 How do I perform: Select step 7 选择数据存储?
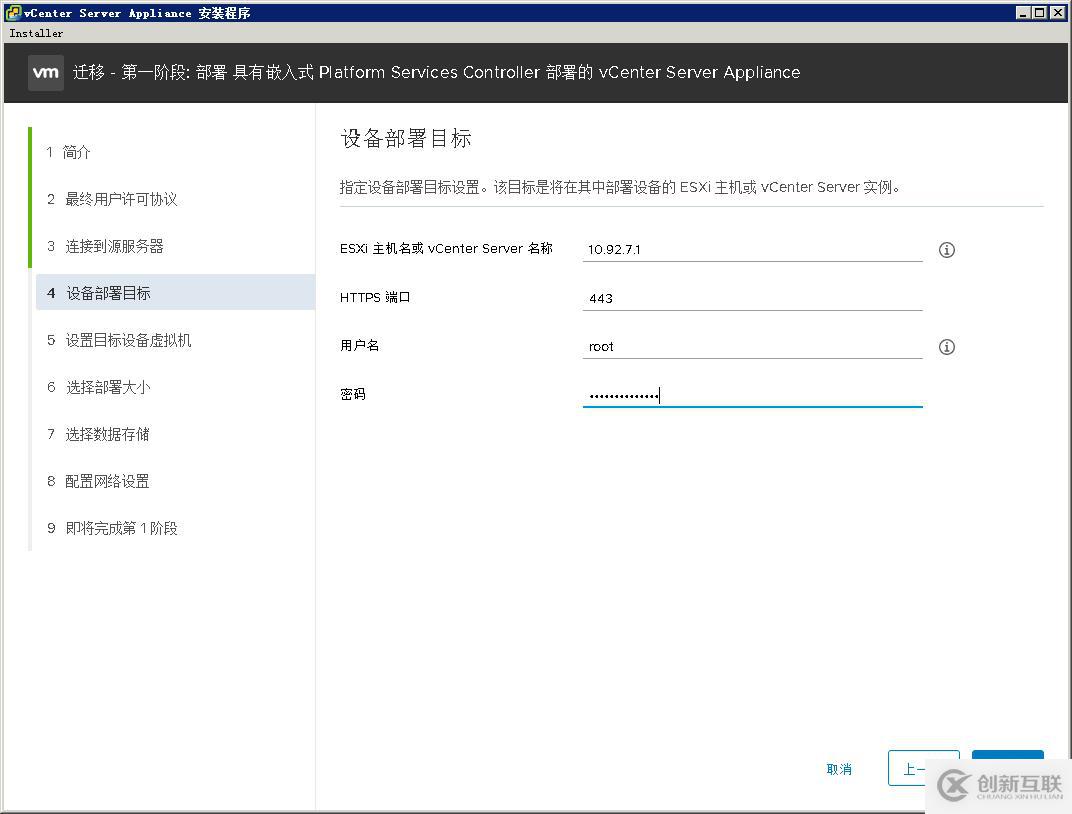(98, 434)
